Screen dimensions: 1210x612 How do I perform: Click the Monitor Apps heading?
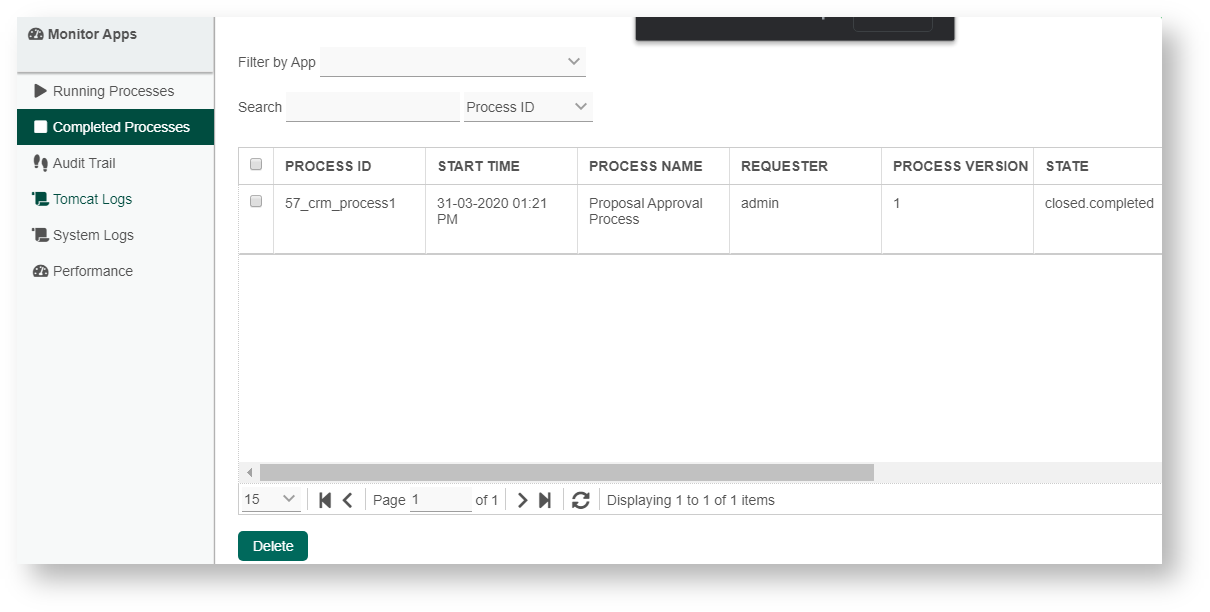(92, 34)
